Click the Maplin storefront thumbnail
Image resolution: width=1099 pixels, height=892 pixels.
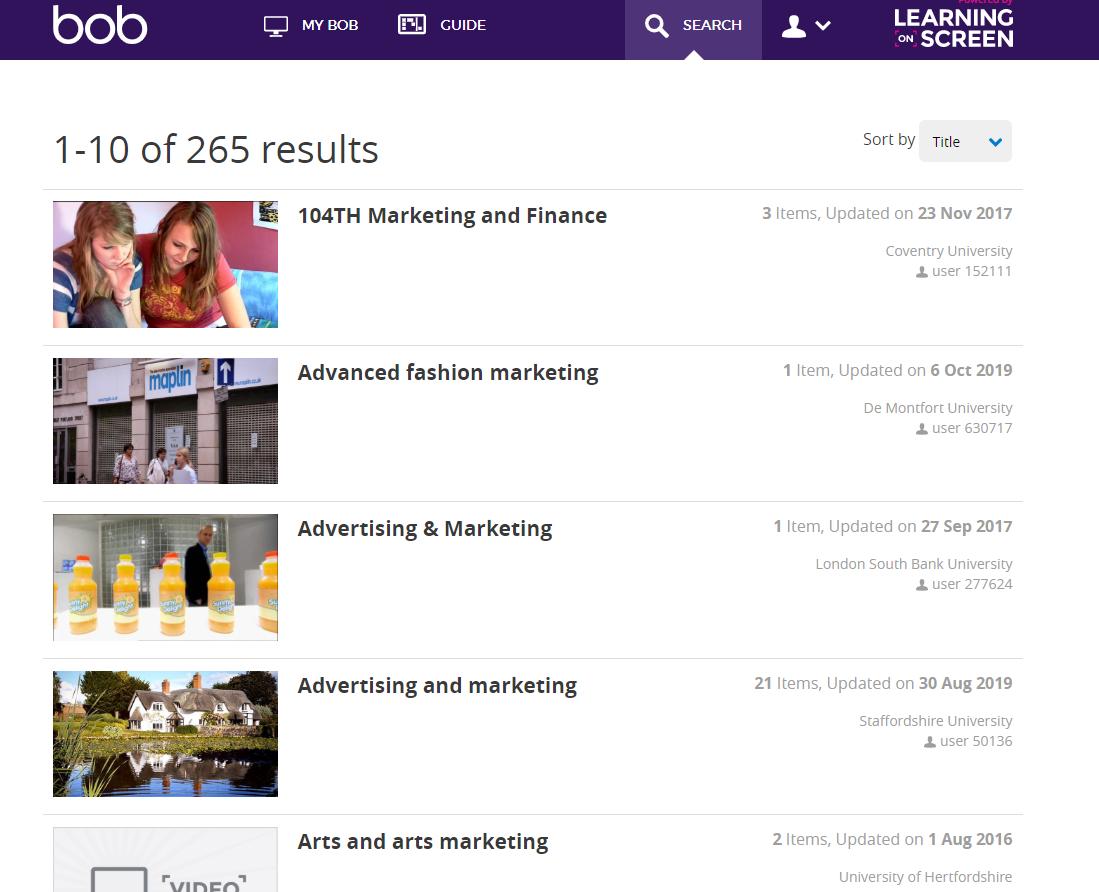(x=165, y=420)
